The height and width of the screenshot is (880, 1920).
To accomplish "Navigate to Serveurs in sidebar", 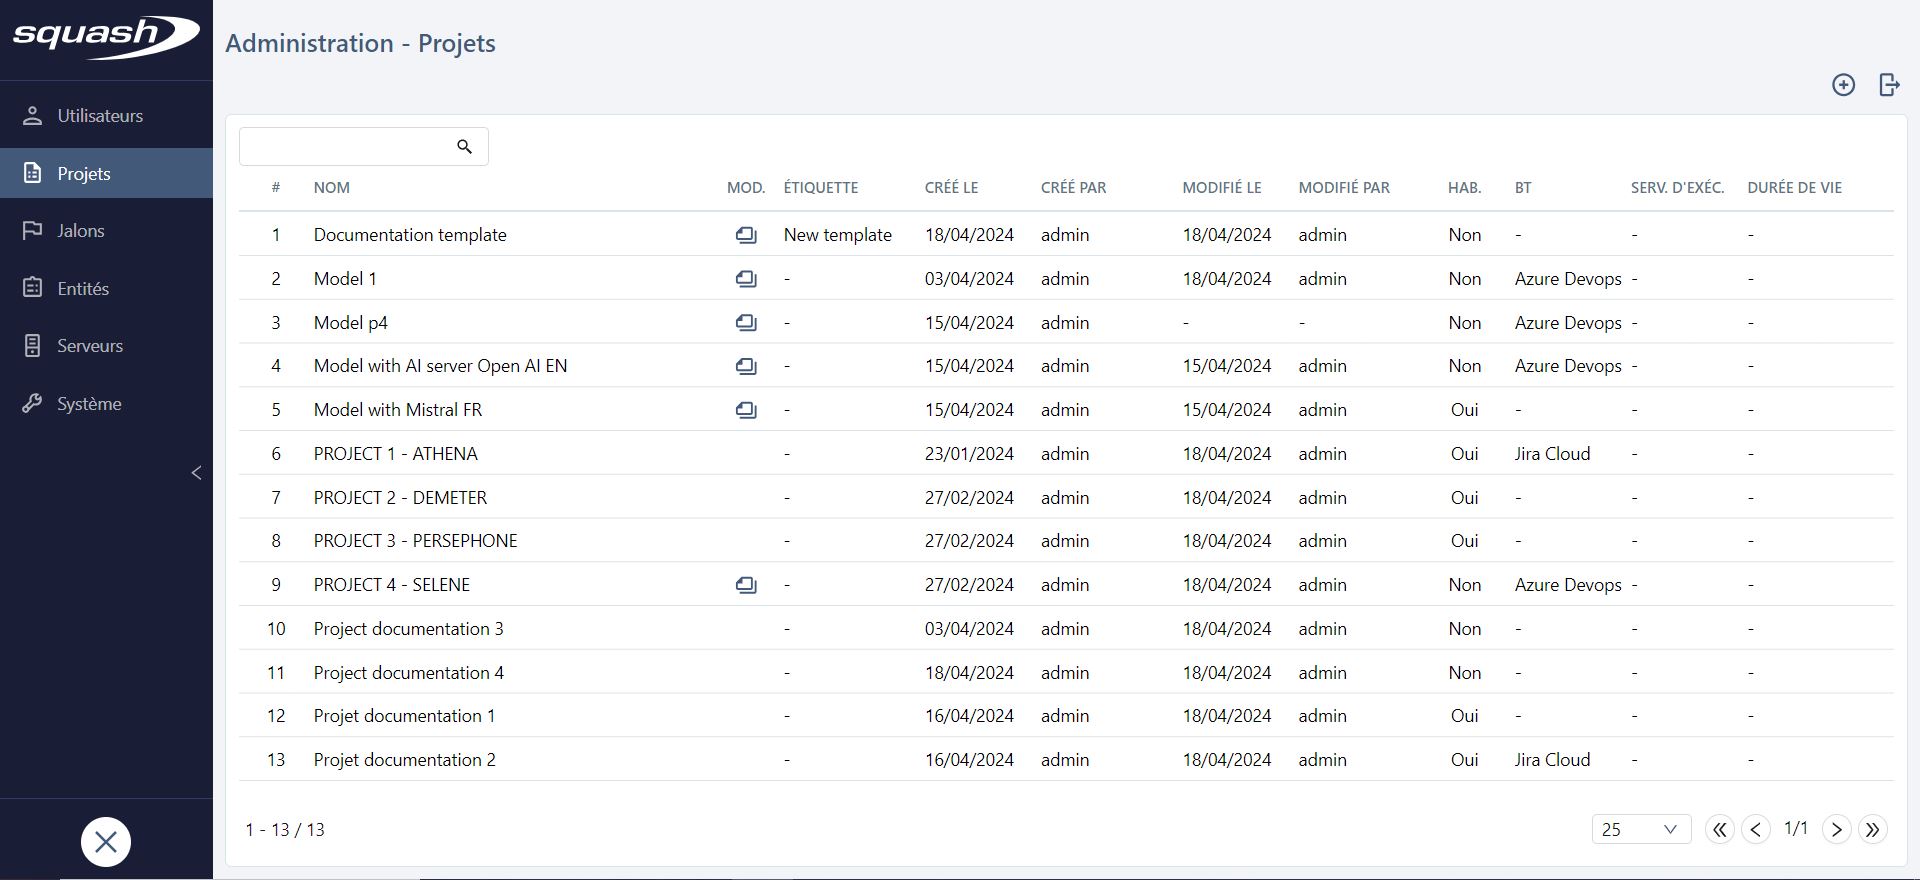I will click(90, 346).
